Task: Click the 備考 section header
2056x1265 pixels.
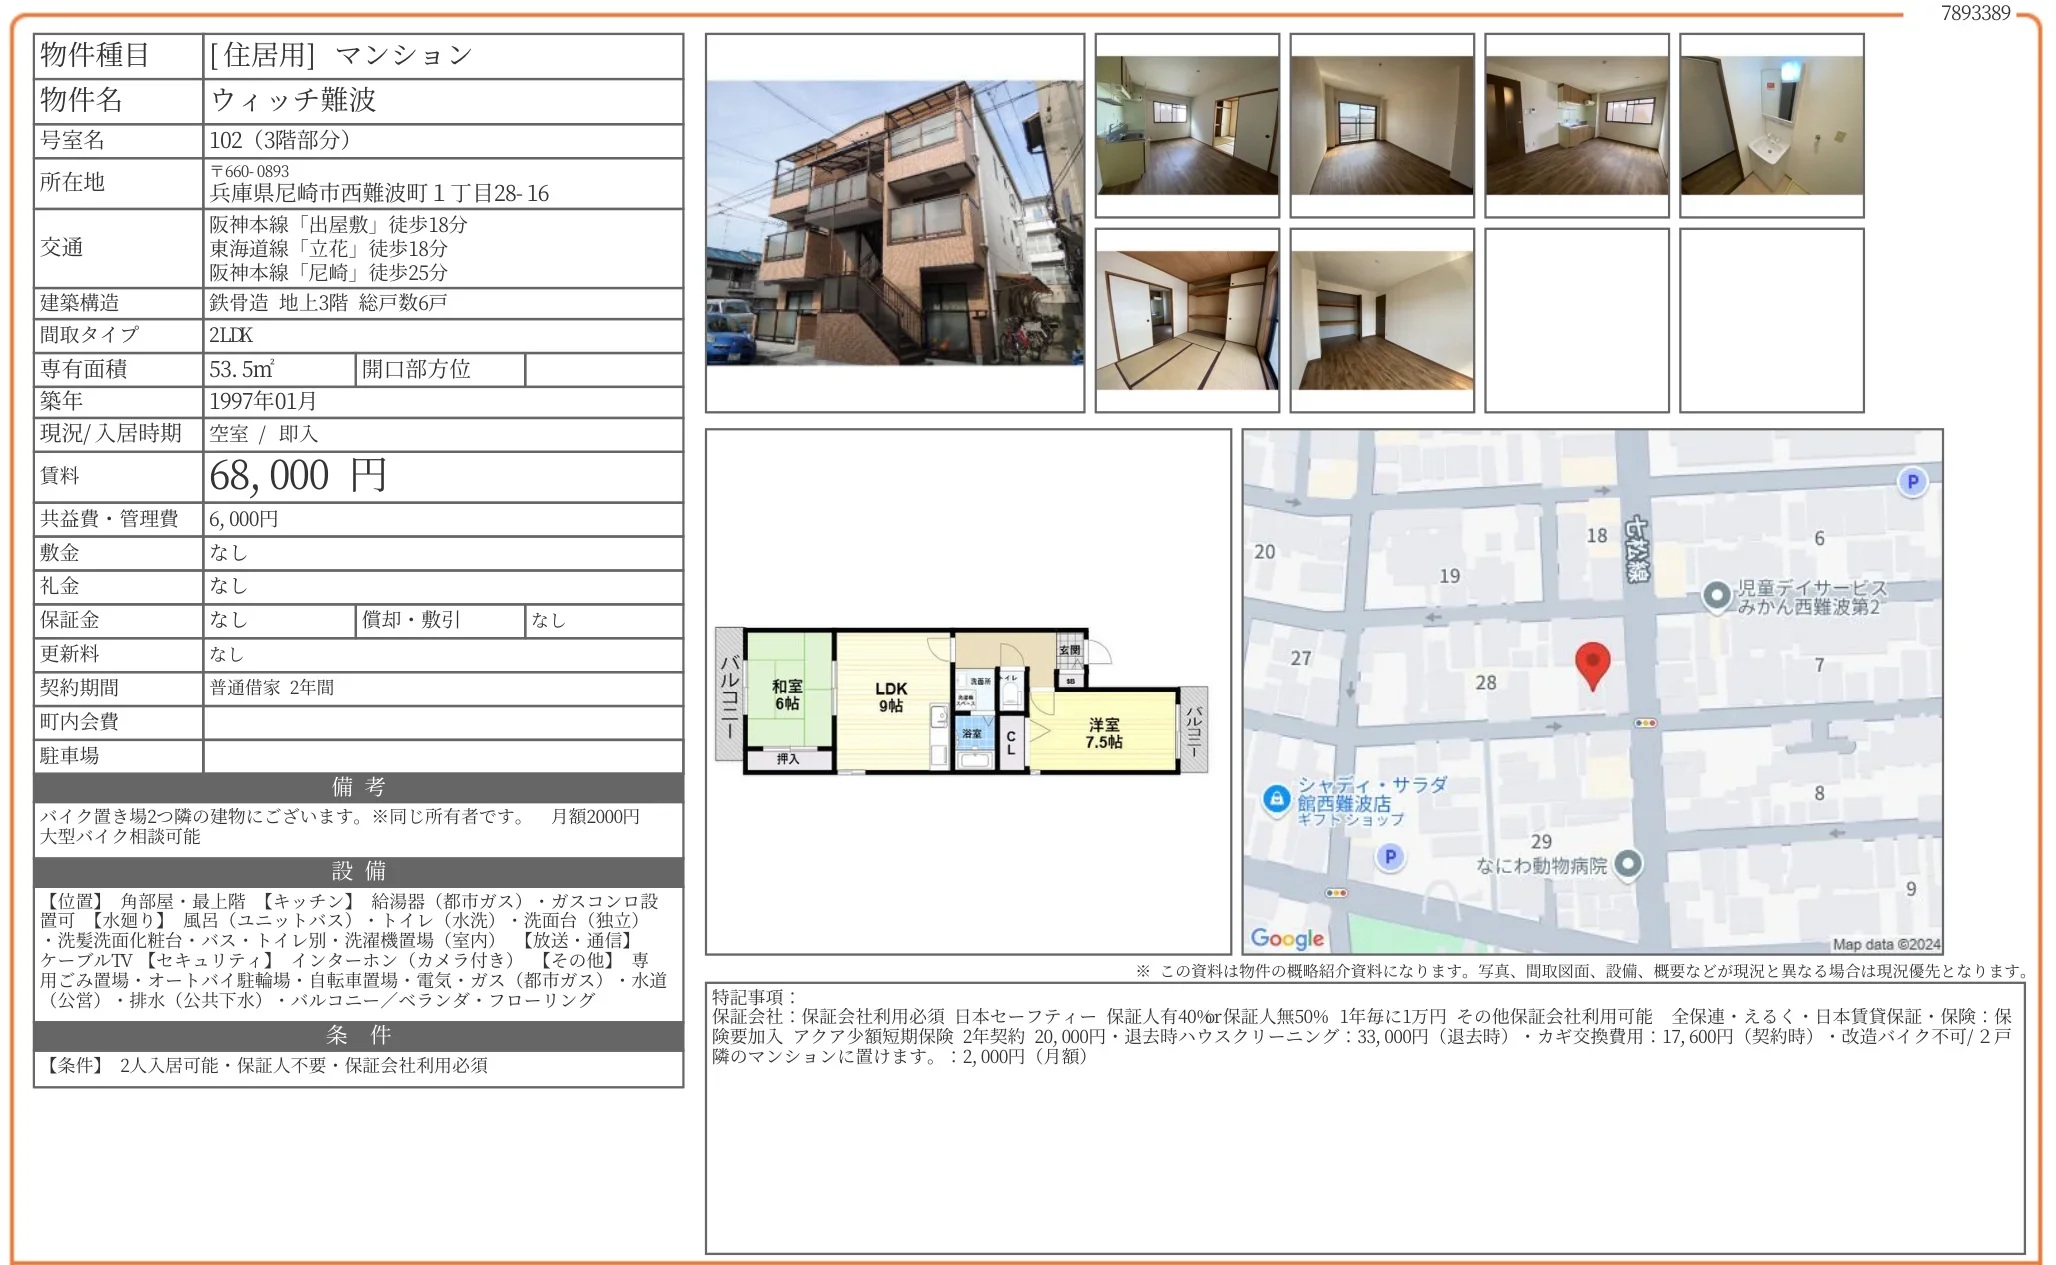Action: pyautogui.click(x=358, y=787)
